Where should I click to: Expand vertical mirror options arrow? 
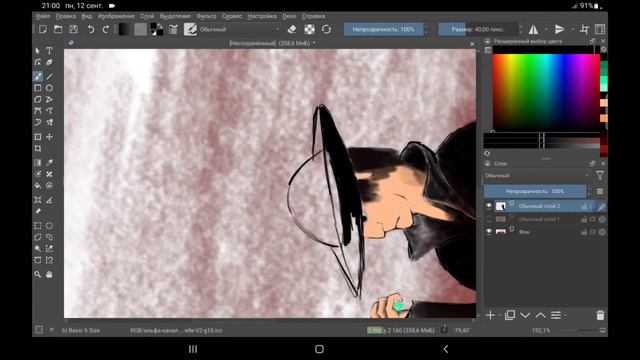point(573,29)
